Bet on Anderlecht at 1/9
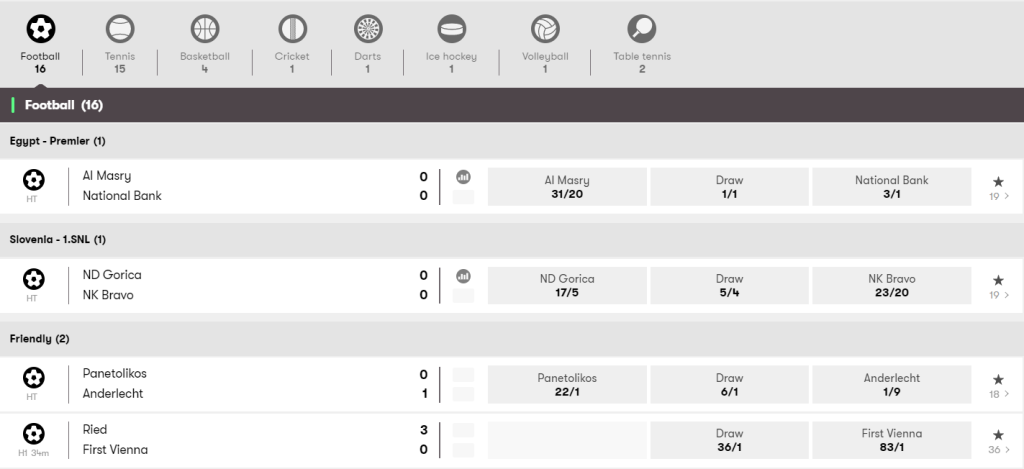 pyautogui.click(x=891, y=384)
